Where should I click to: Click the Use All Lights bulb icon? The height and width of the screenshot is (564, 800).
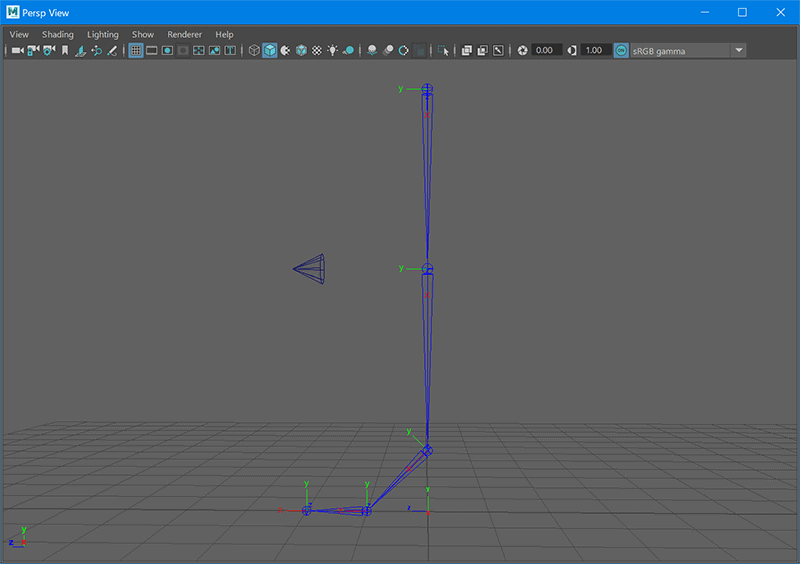point(333,51)
